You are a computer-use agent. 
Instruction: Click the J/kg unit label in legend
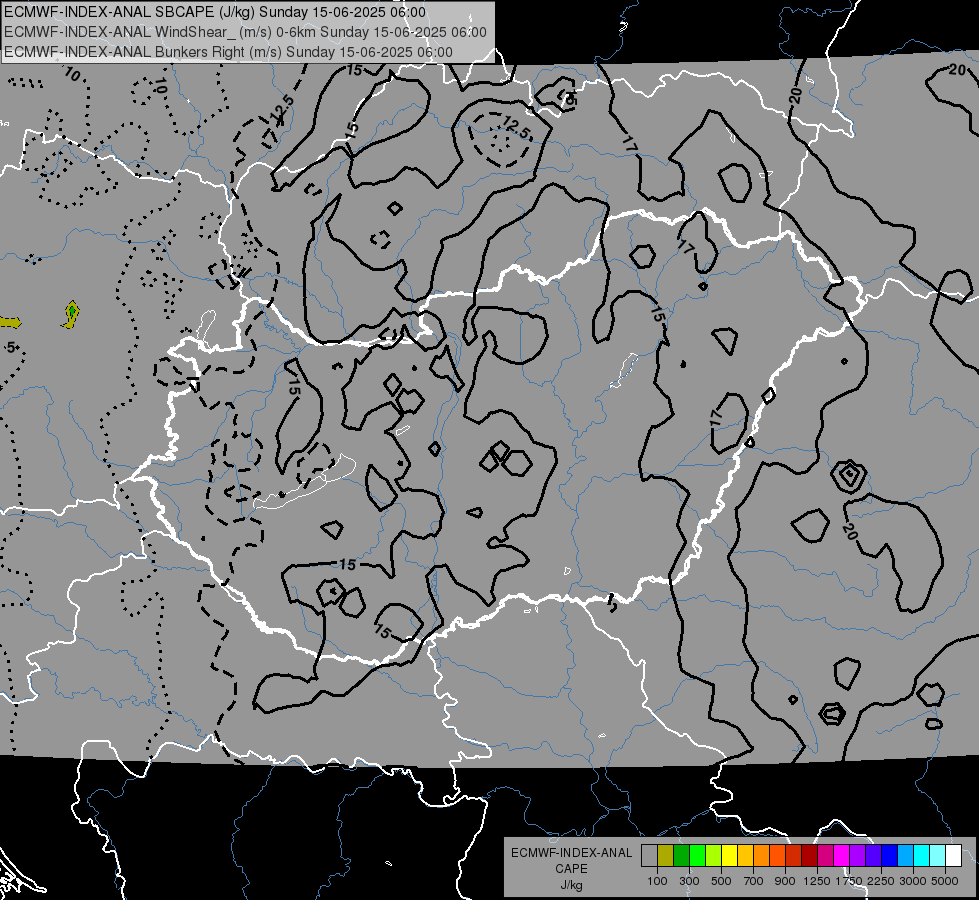point(571,885)
